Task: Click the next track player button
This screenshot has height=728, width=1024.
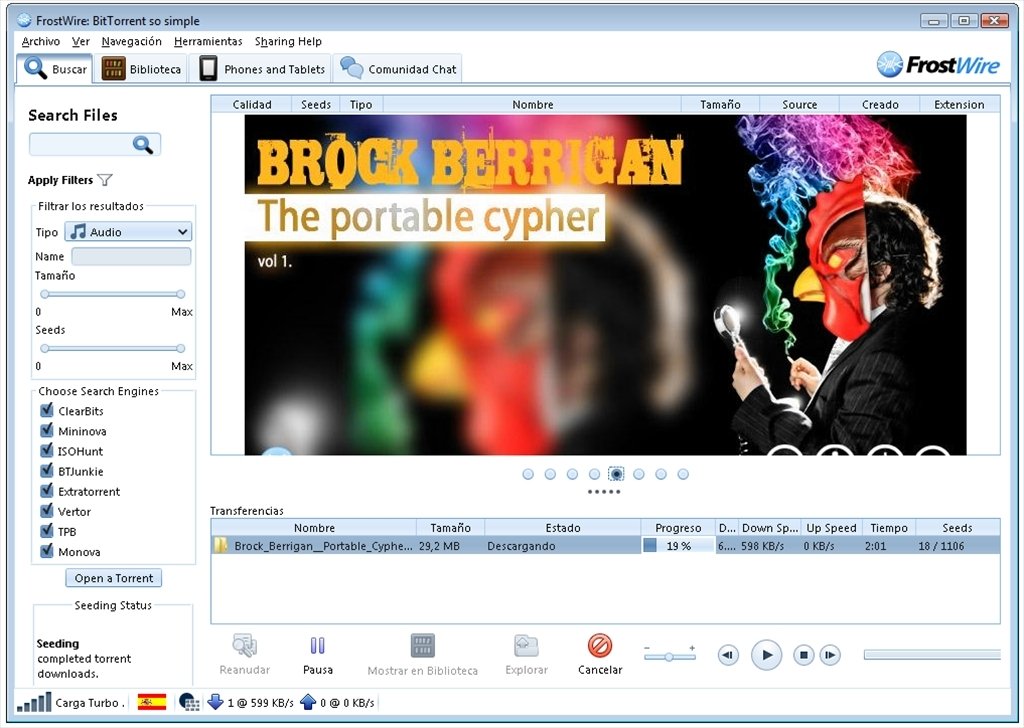Action: tap(830, 655)
